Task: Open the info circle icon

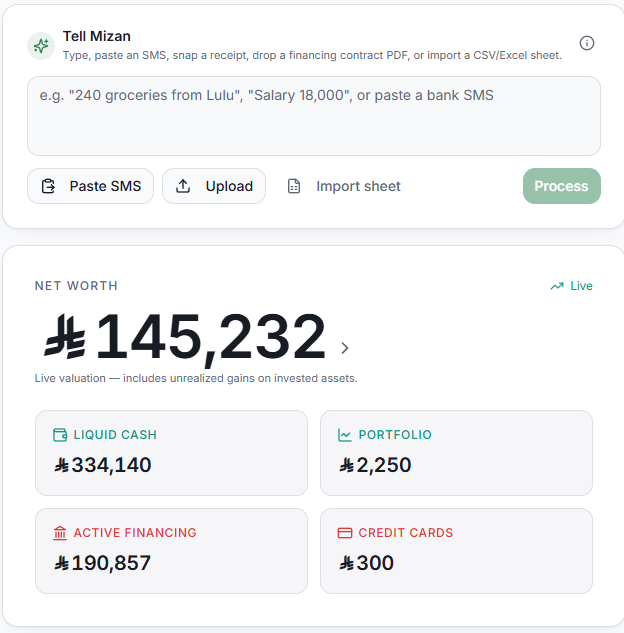Action: click(x=586, y=43)
